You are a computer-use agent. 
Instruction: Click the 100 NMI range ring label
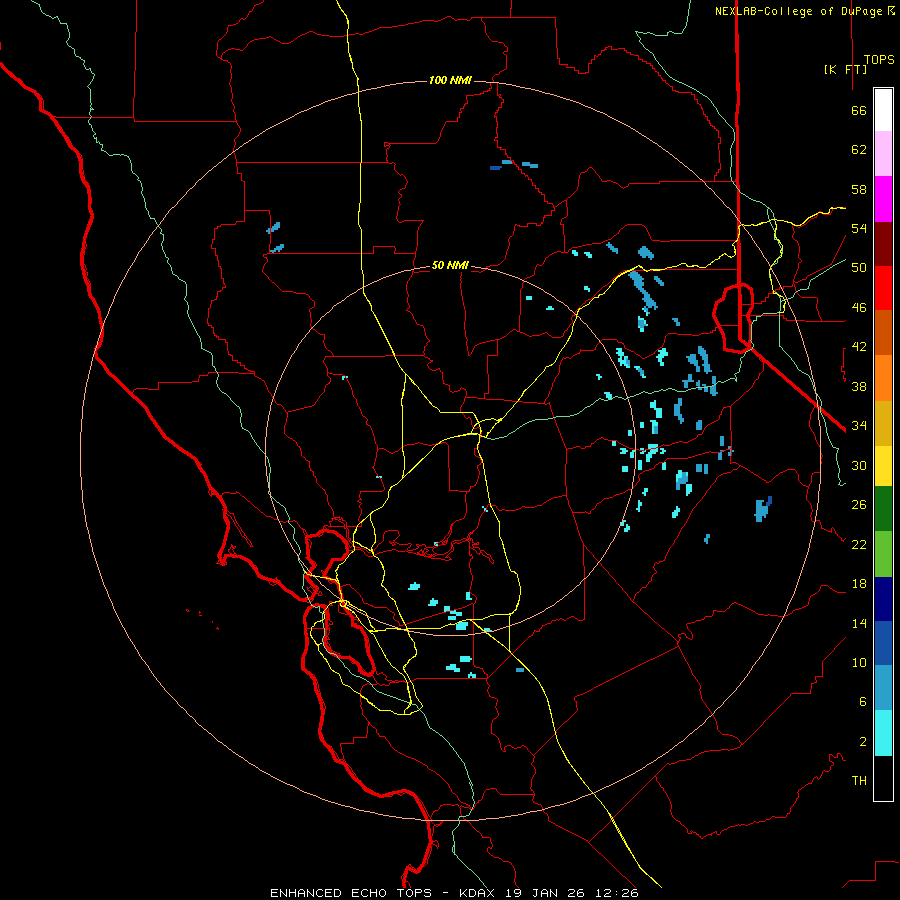pos(450,80)
